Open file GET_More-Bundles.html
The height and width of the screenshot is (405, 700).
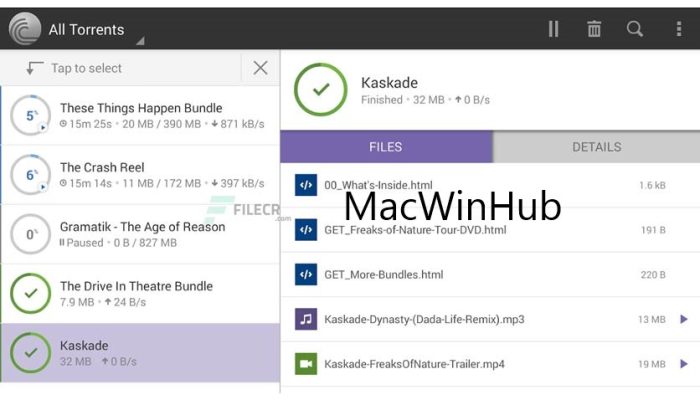click(490, 274)
